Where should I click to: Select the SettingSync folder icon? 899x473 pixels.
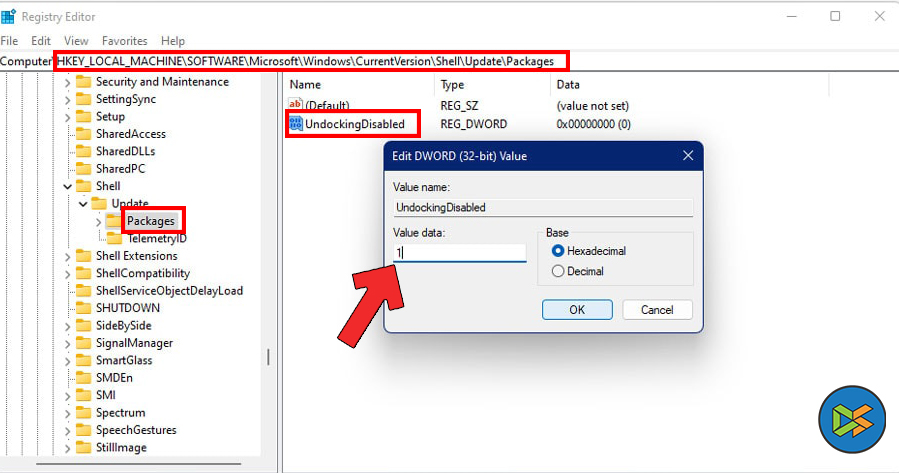[84, 99]
